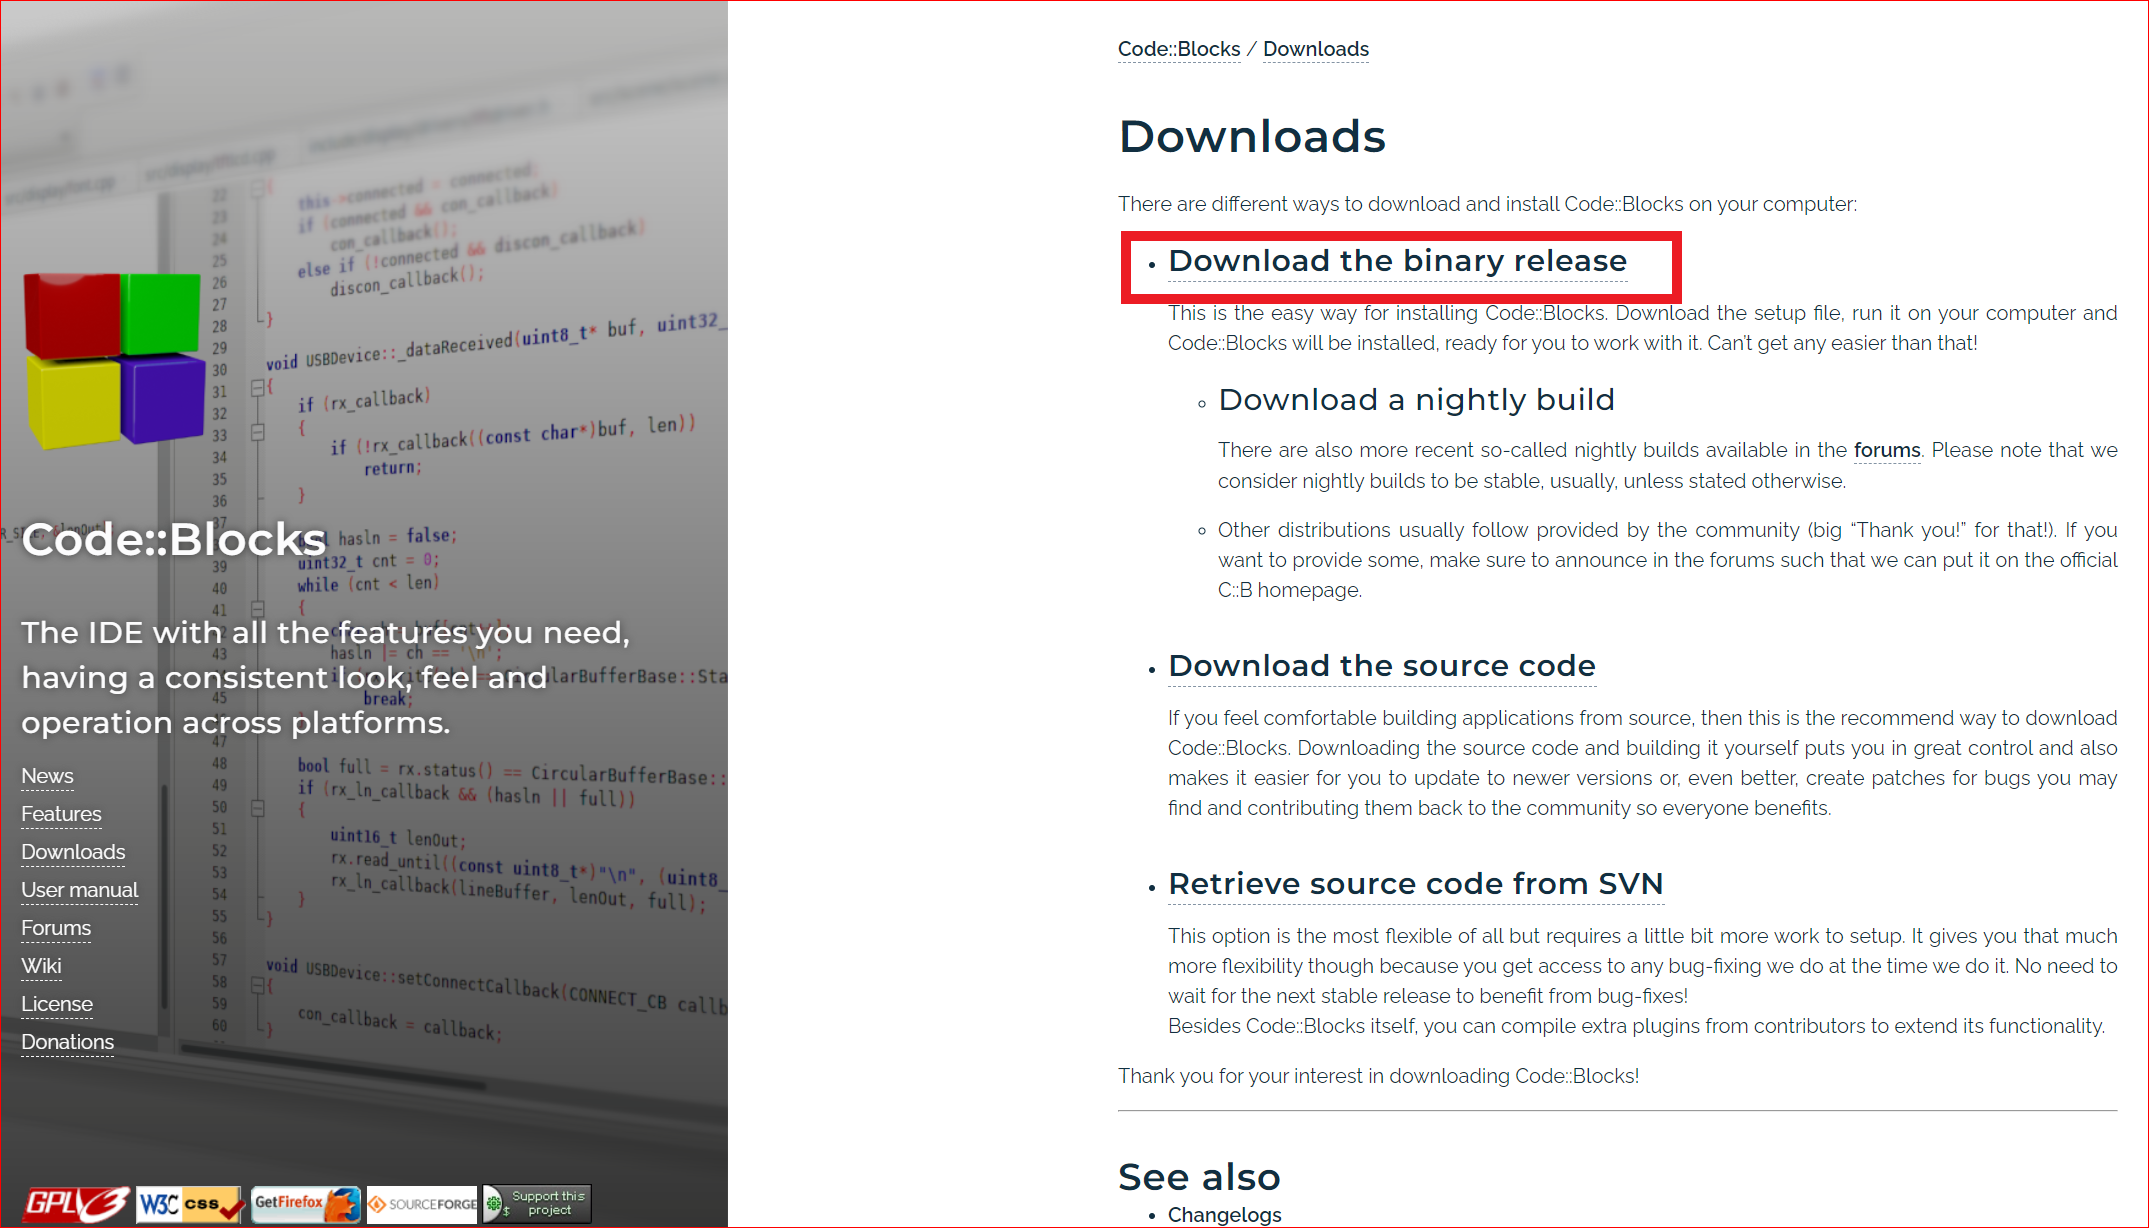
Task: Open Download the binary release link
Action: (x=1397, y=261)
